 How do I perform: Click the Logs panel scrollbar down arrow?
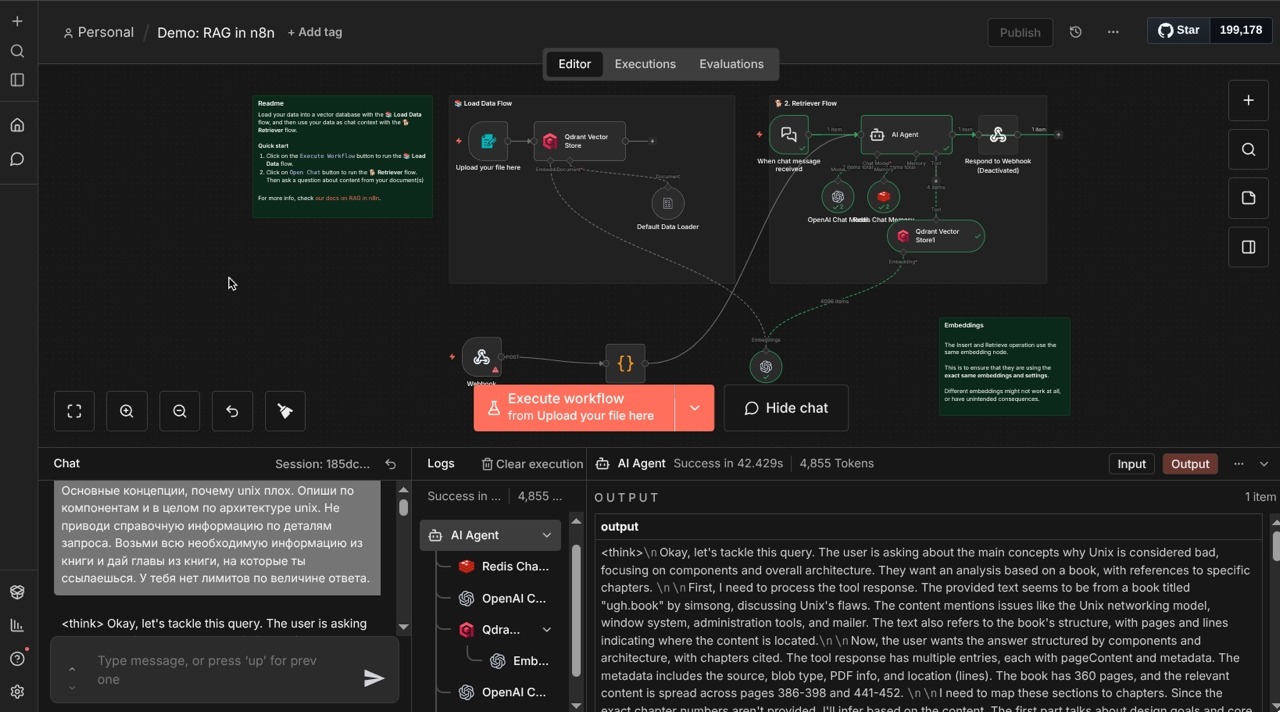576,705
